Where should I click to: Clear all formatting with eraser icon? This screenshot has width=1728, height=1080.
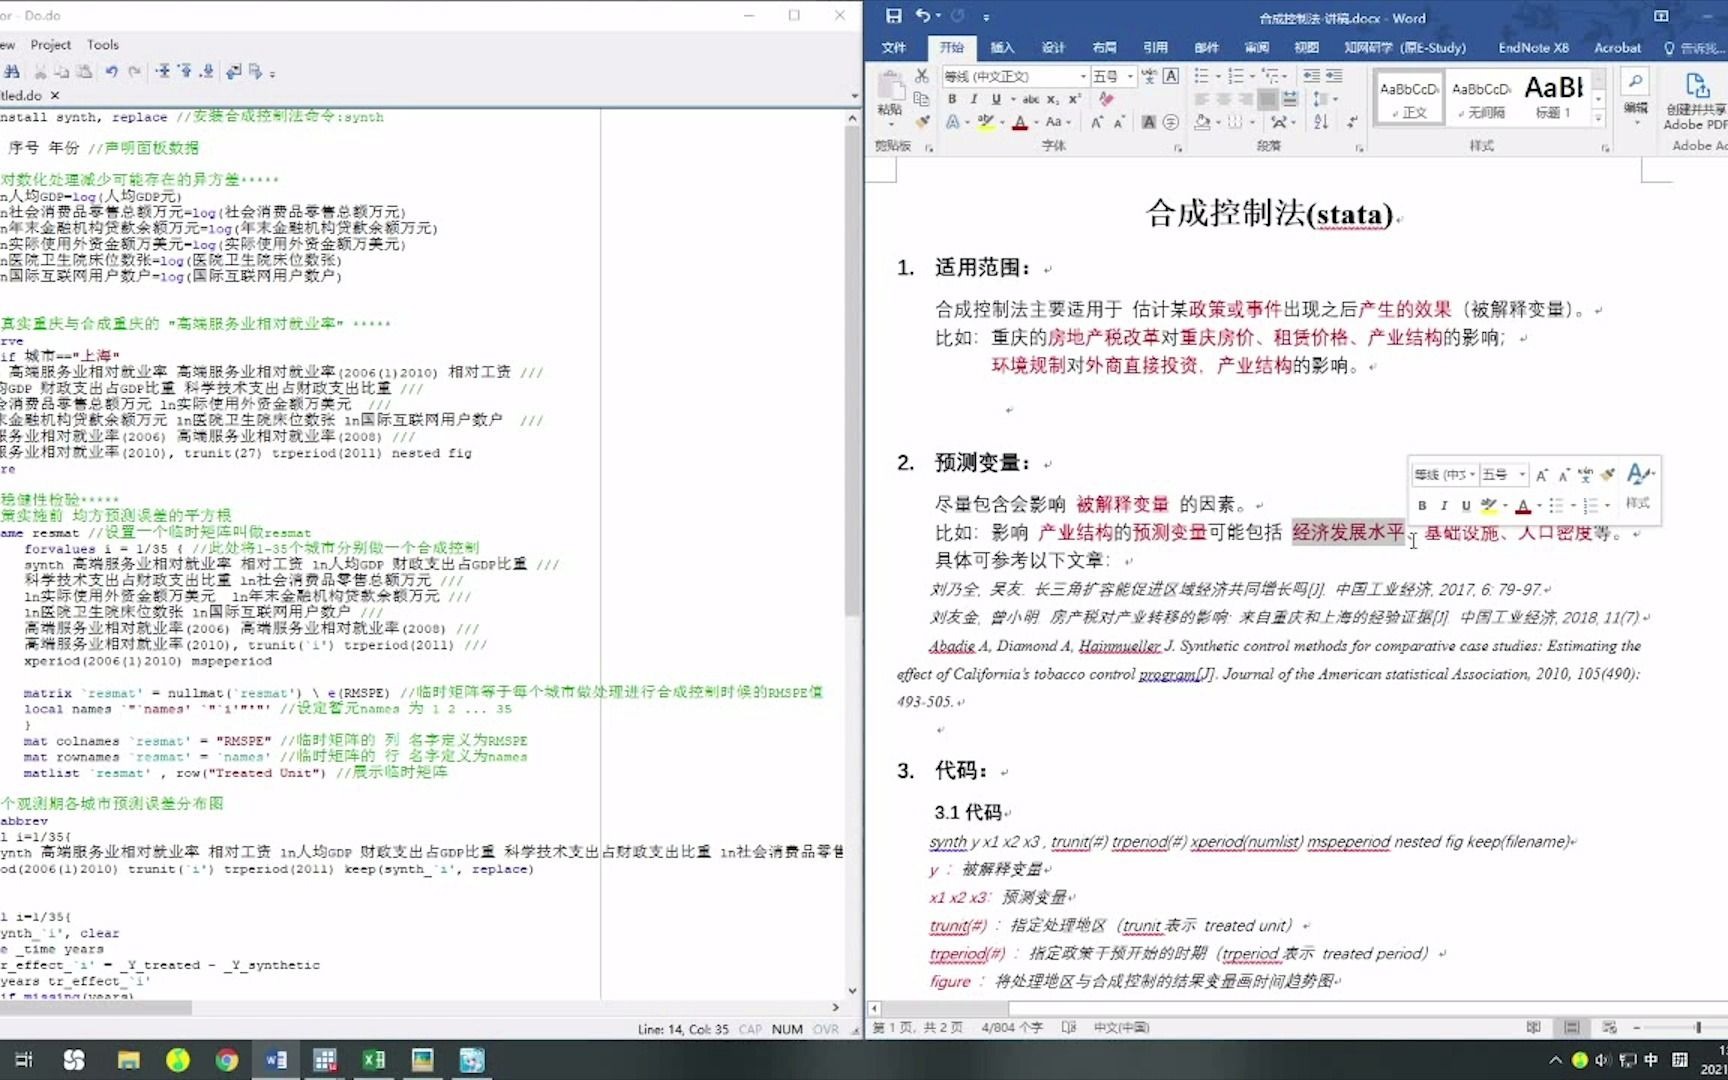[1106, 99]
